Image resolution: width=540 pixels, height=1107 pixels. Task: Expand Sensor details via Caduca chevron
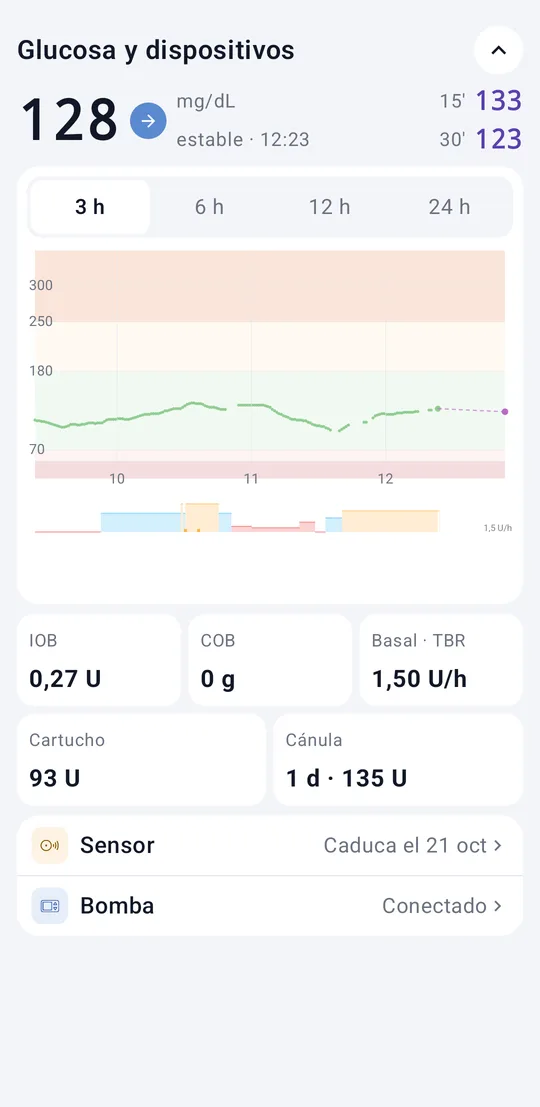click(498, 845)
